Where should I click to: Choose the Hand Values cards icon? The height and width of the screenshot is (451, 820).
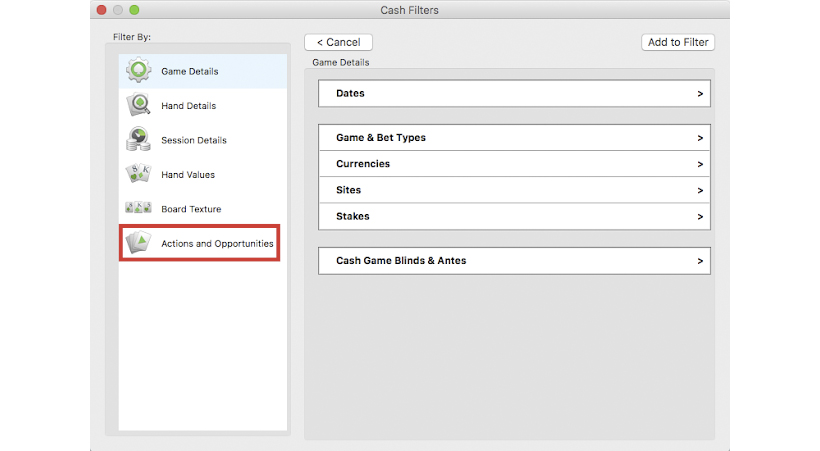(x=139, y=174)
